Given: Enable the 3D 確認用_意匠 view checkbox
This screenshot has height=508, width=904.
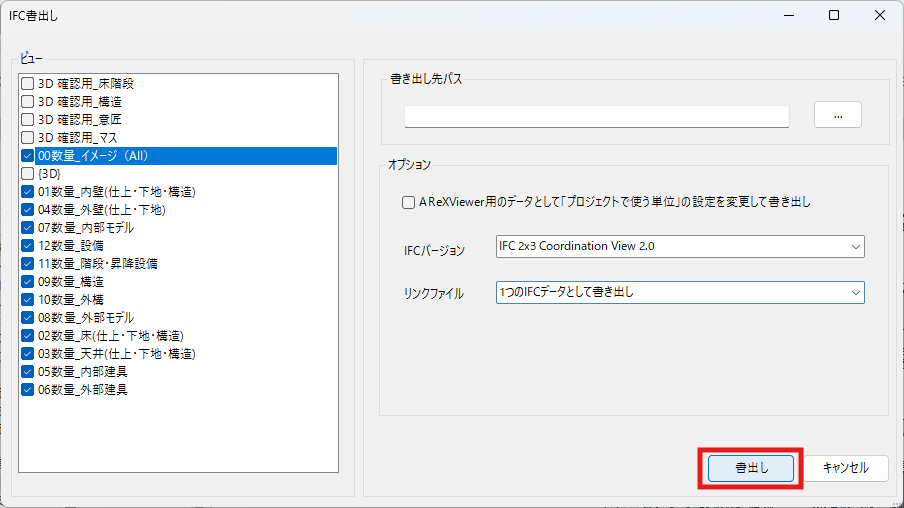Looking at the screenshot, I should (x=28, y=120).
